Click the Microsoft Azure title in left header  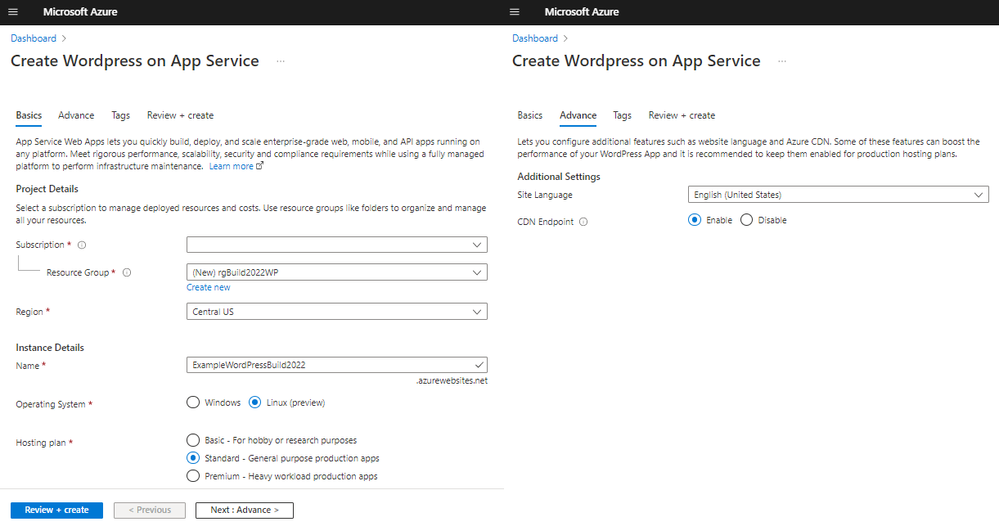coord(80,11)
